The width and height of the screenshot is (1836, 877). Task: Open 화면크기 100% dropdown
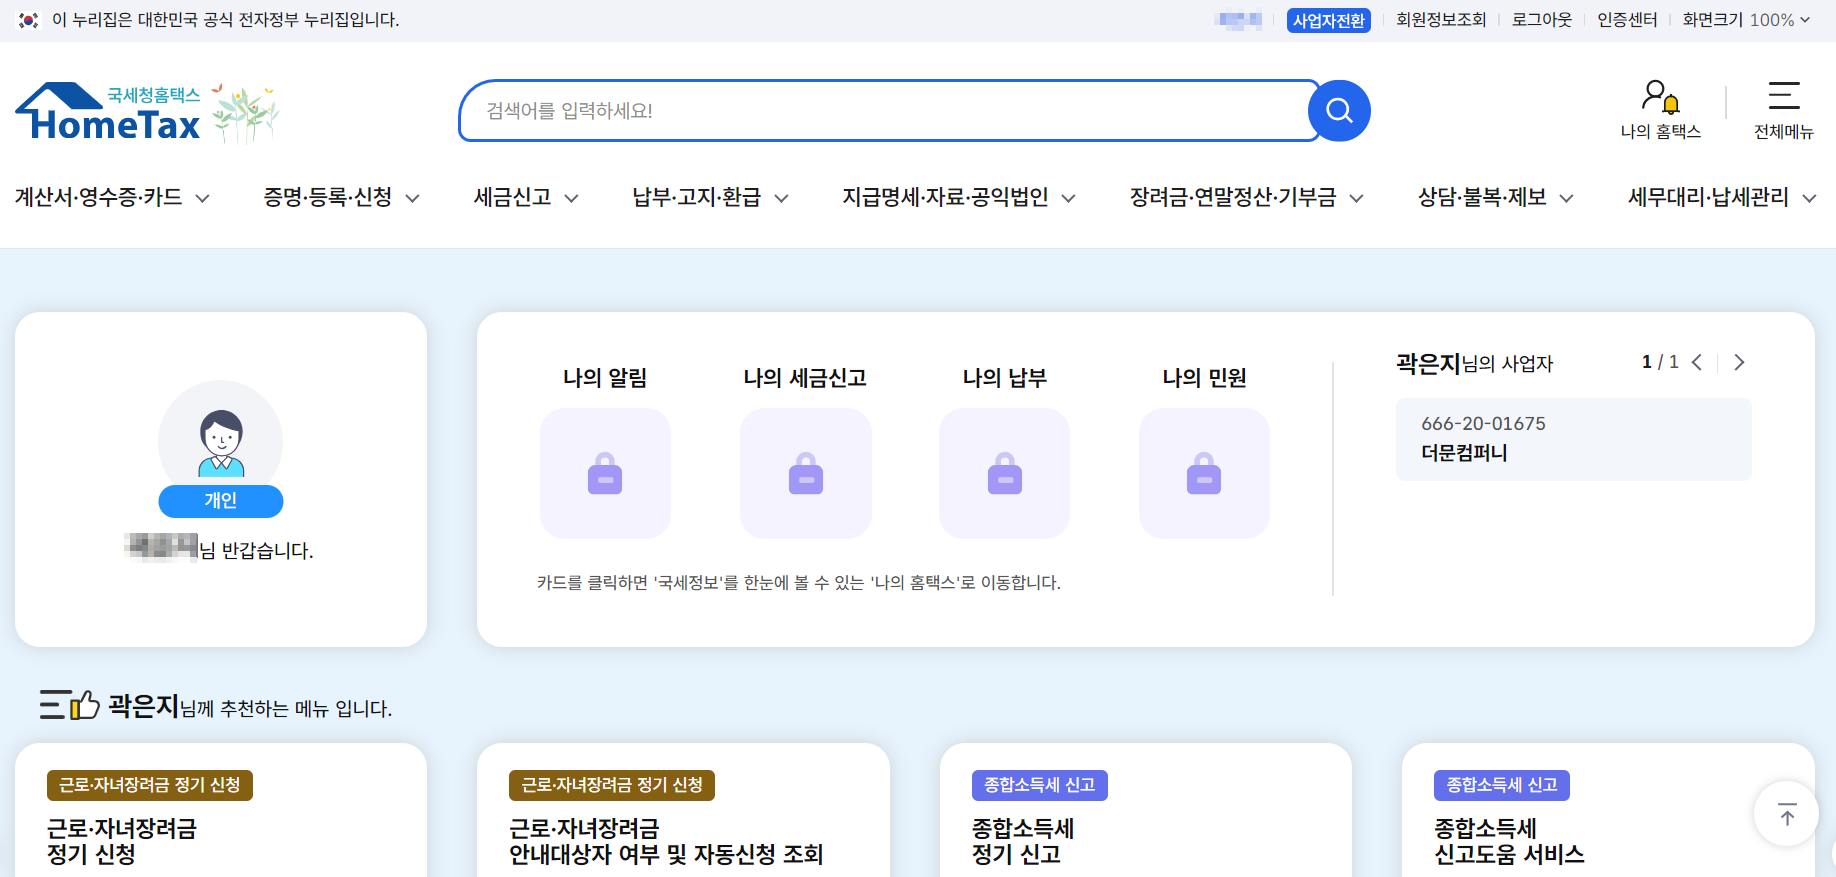1746,20
